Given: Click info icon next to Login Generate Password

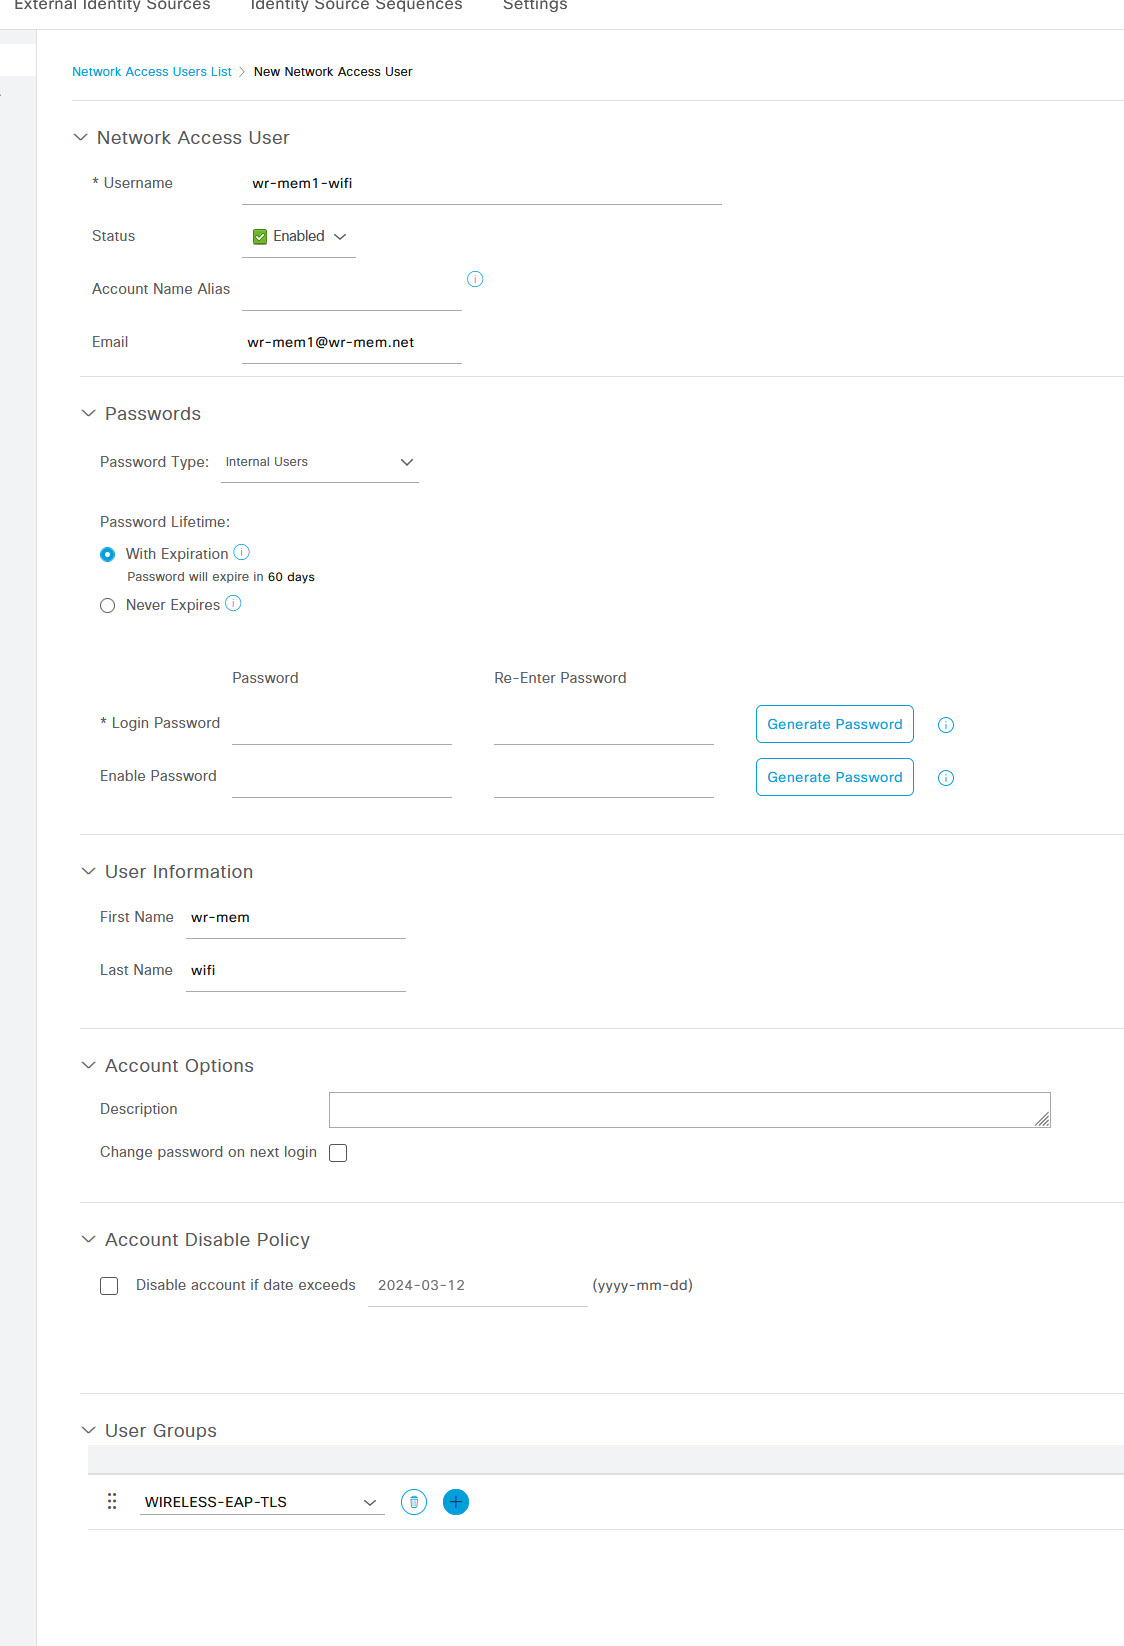Looking at the screenshot, I should [946, 725].
